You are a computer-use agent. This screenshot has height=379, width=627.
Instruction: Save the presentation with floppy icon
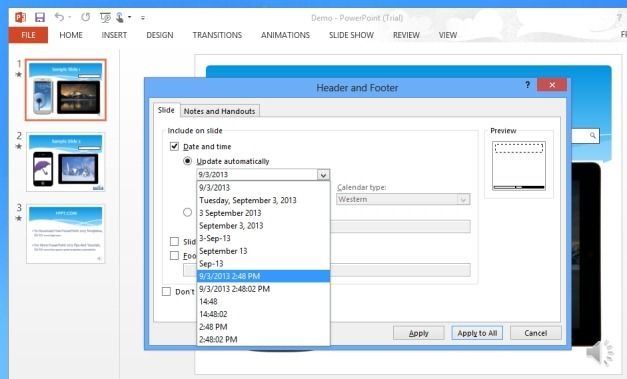[40, 17]
